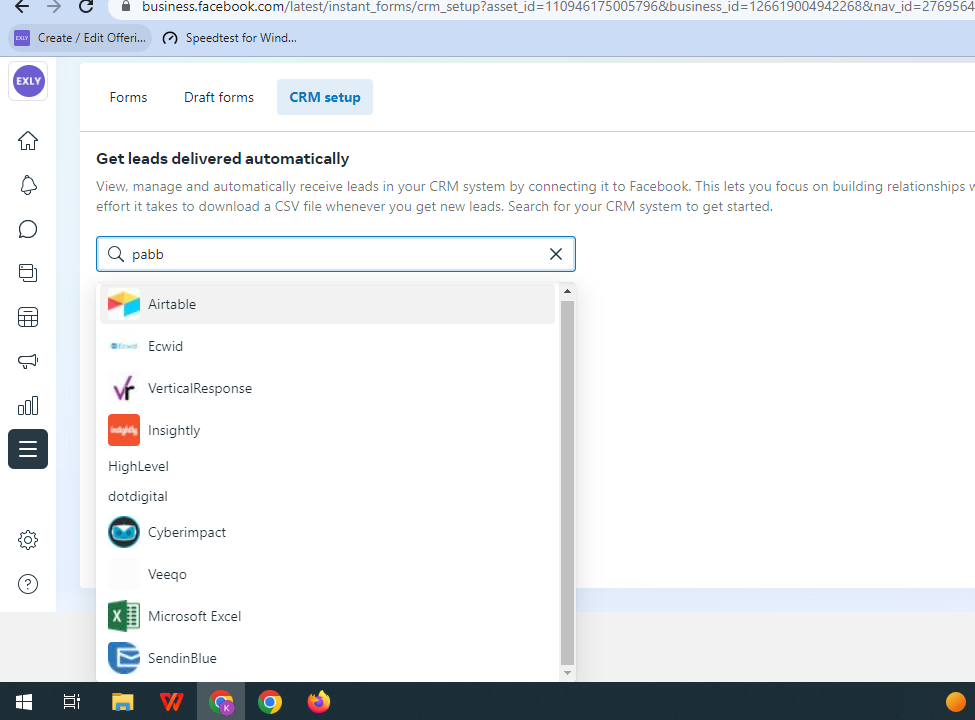
Task: Click the dropdown scrollbar up arrow
Action: point(567,291)
